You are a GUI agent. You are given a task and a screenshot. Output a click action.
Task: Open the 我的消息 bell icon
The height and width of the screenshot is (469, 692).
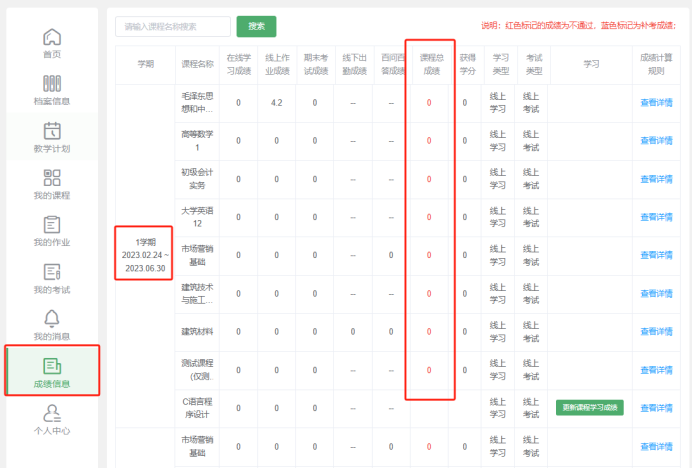tap(52, 319)
